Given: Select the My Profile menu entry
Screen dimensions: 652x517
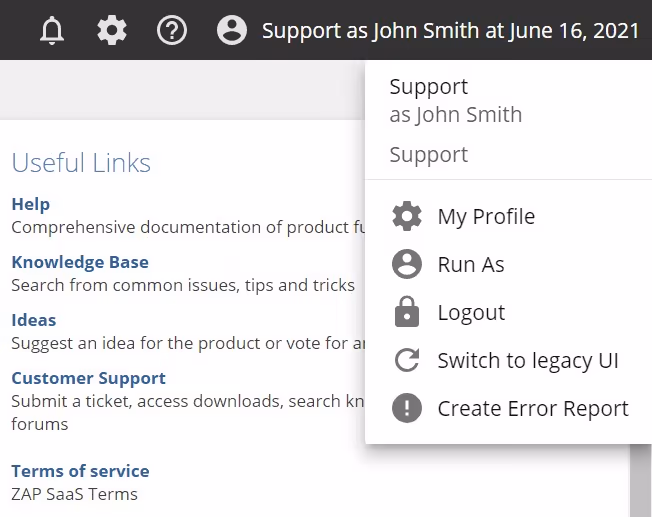Looking at the screenshot, I should coord(486,217).
